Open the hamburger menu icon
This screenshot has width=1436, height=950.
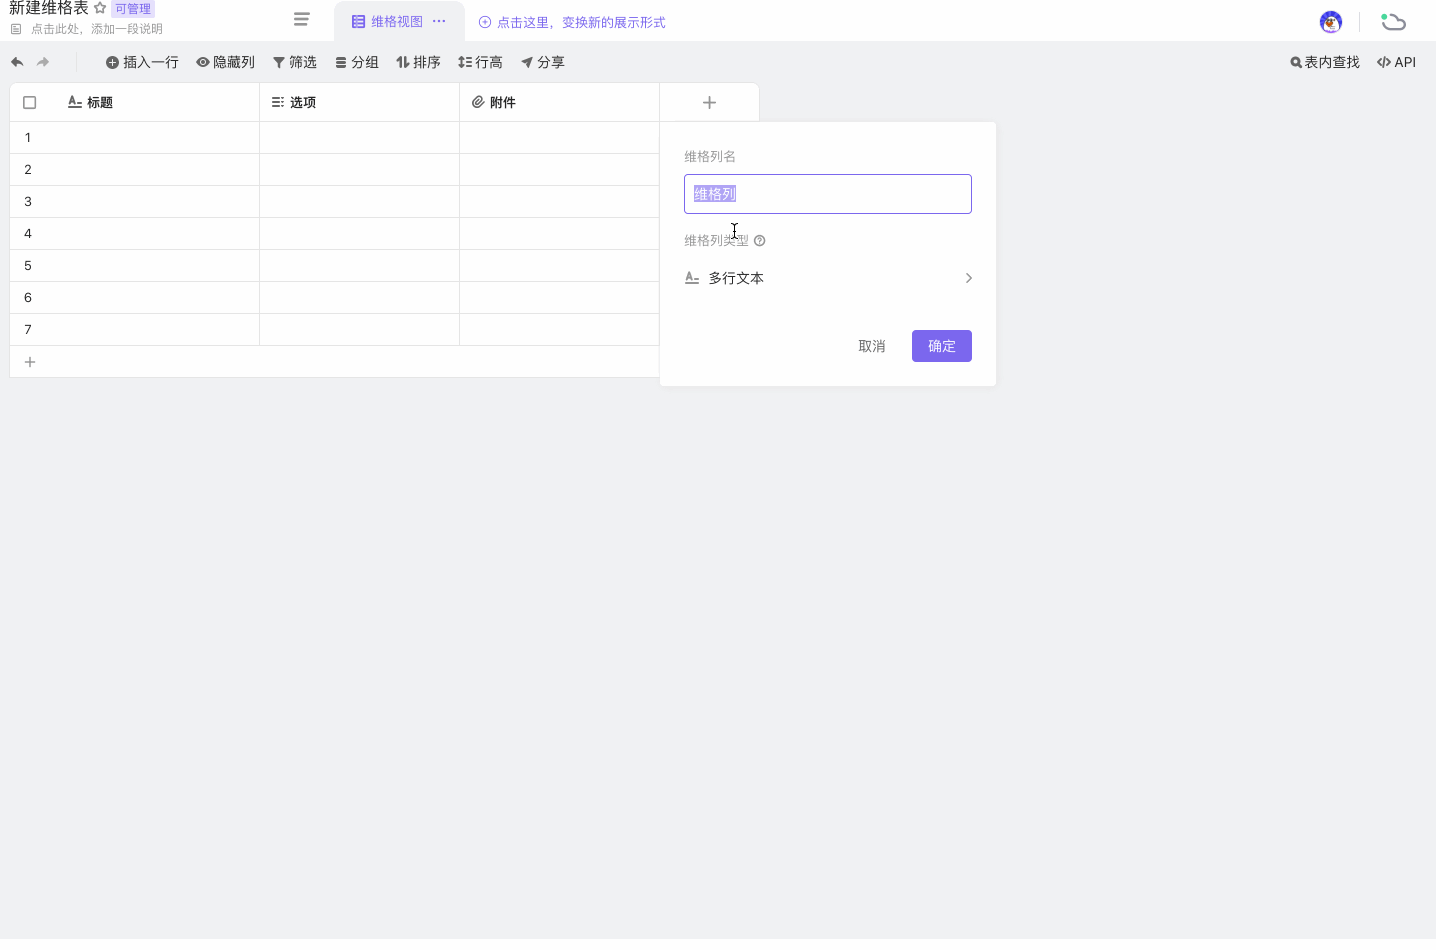click(301, 19)
